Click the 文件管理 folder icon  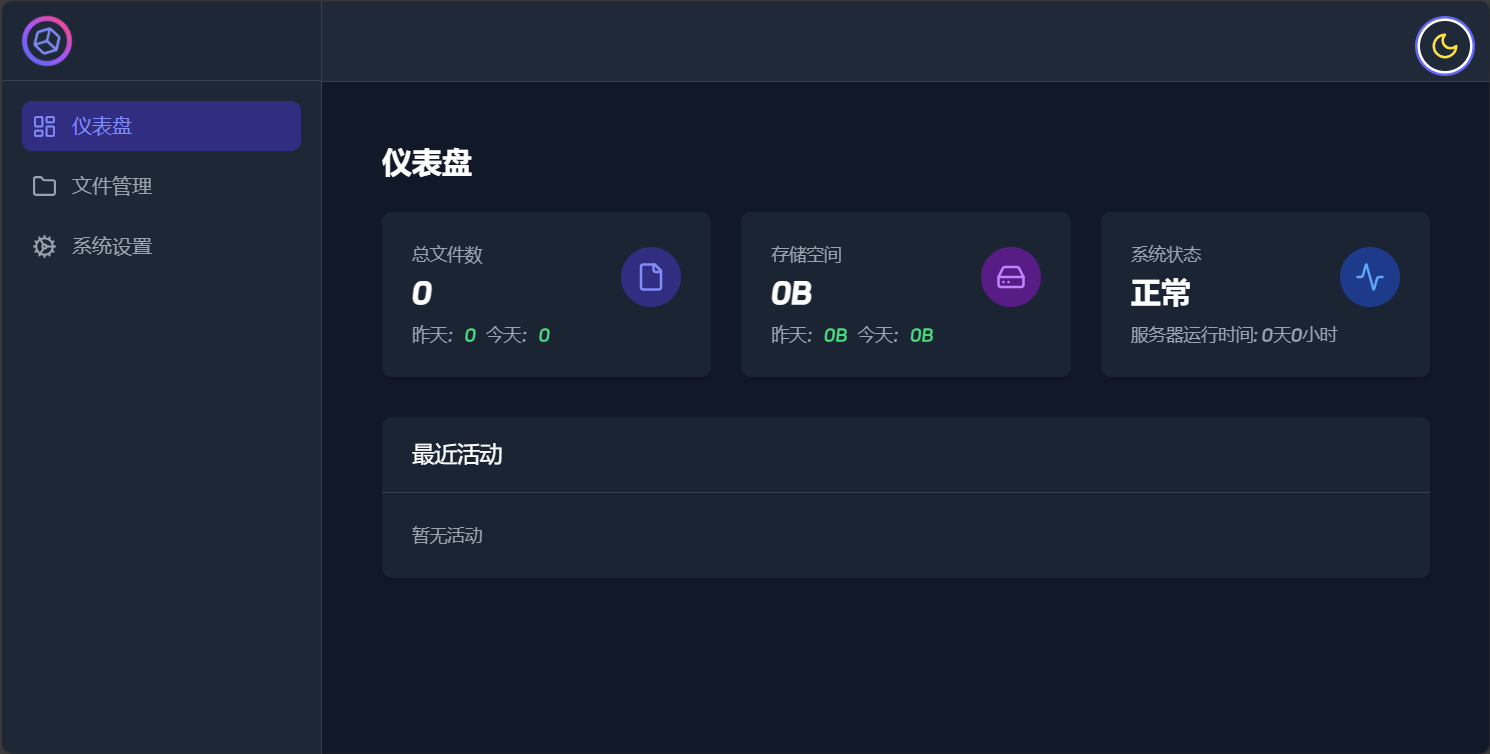[44, 186]
